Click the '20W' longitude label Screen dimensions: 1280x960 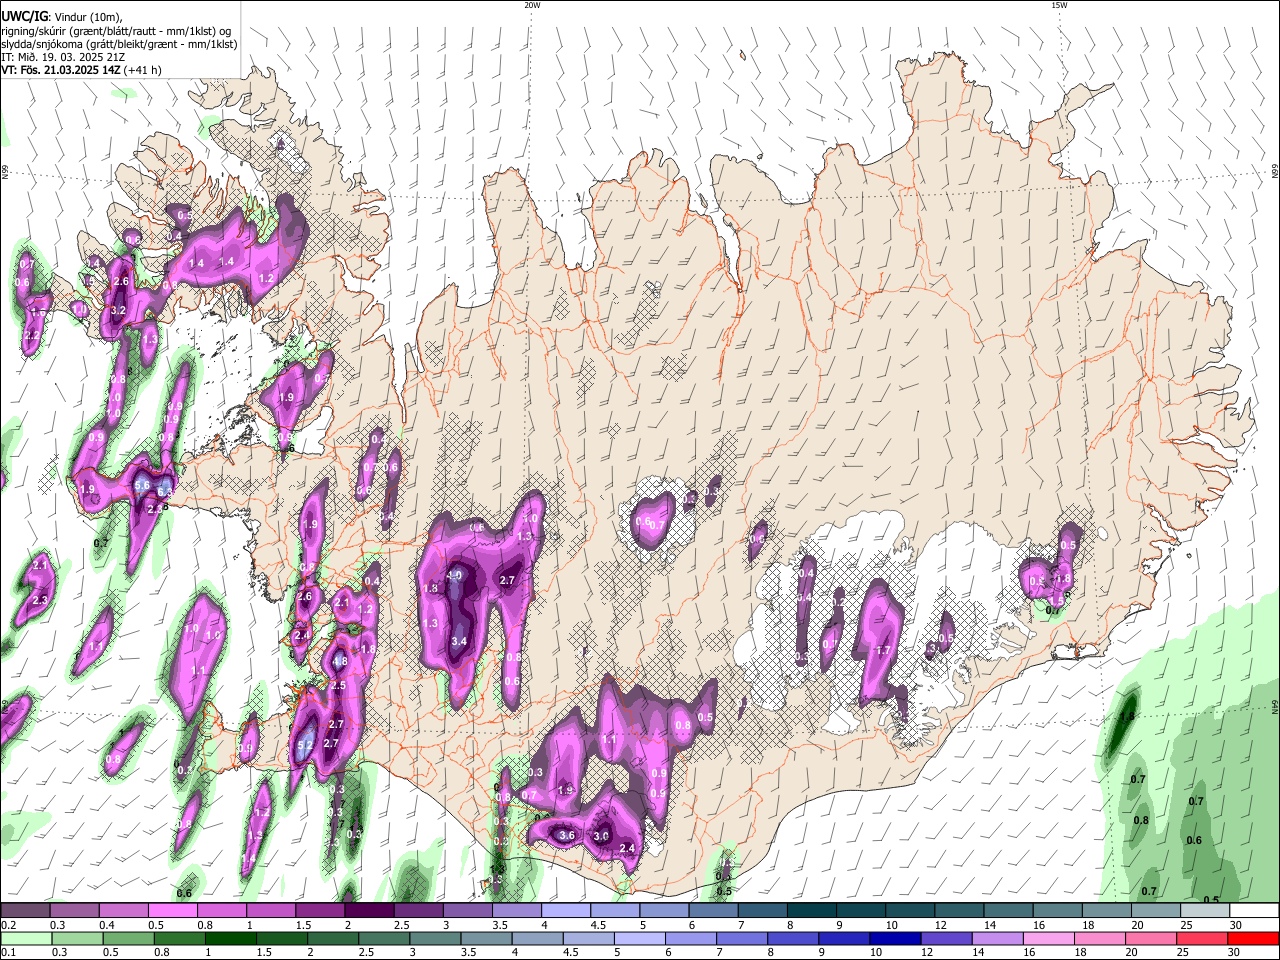tap(532, 5)
